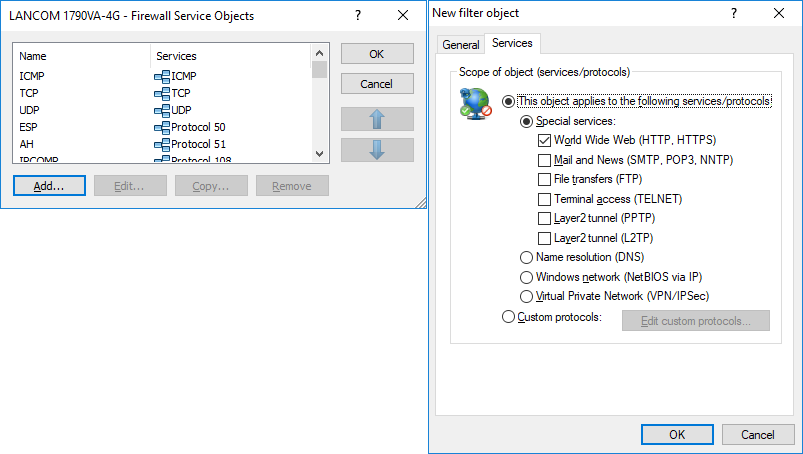Click the UDP service object icon

coord(162,110)
